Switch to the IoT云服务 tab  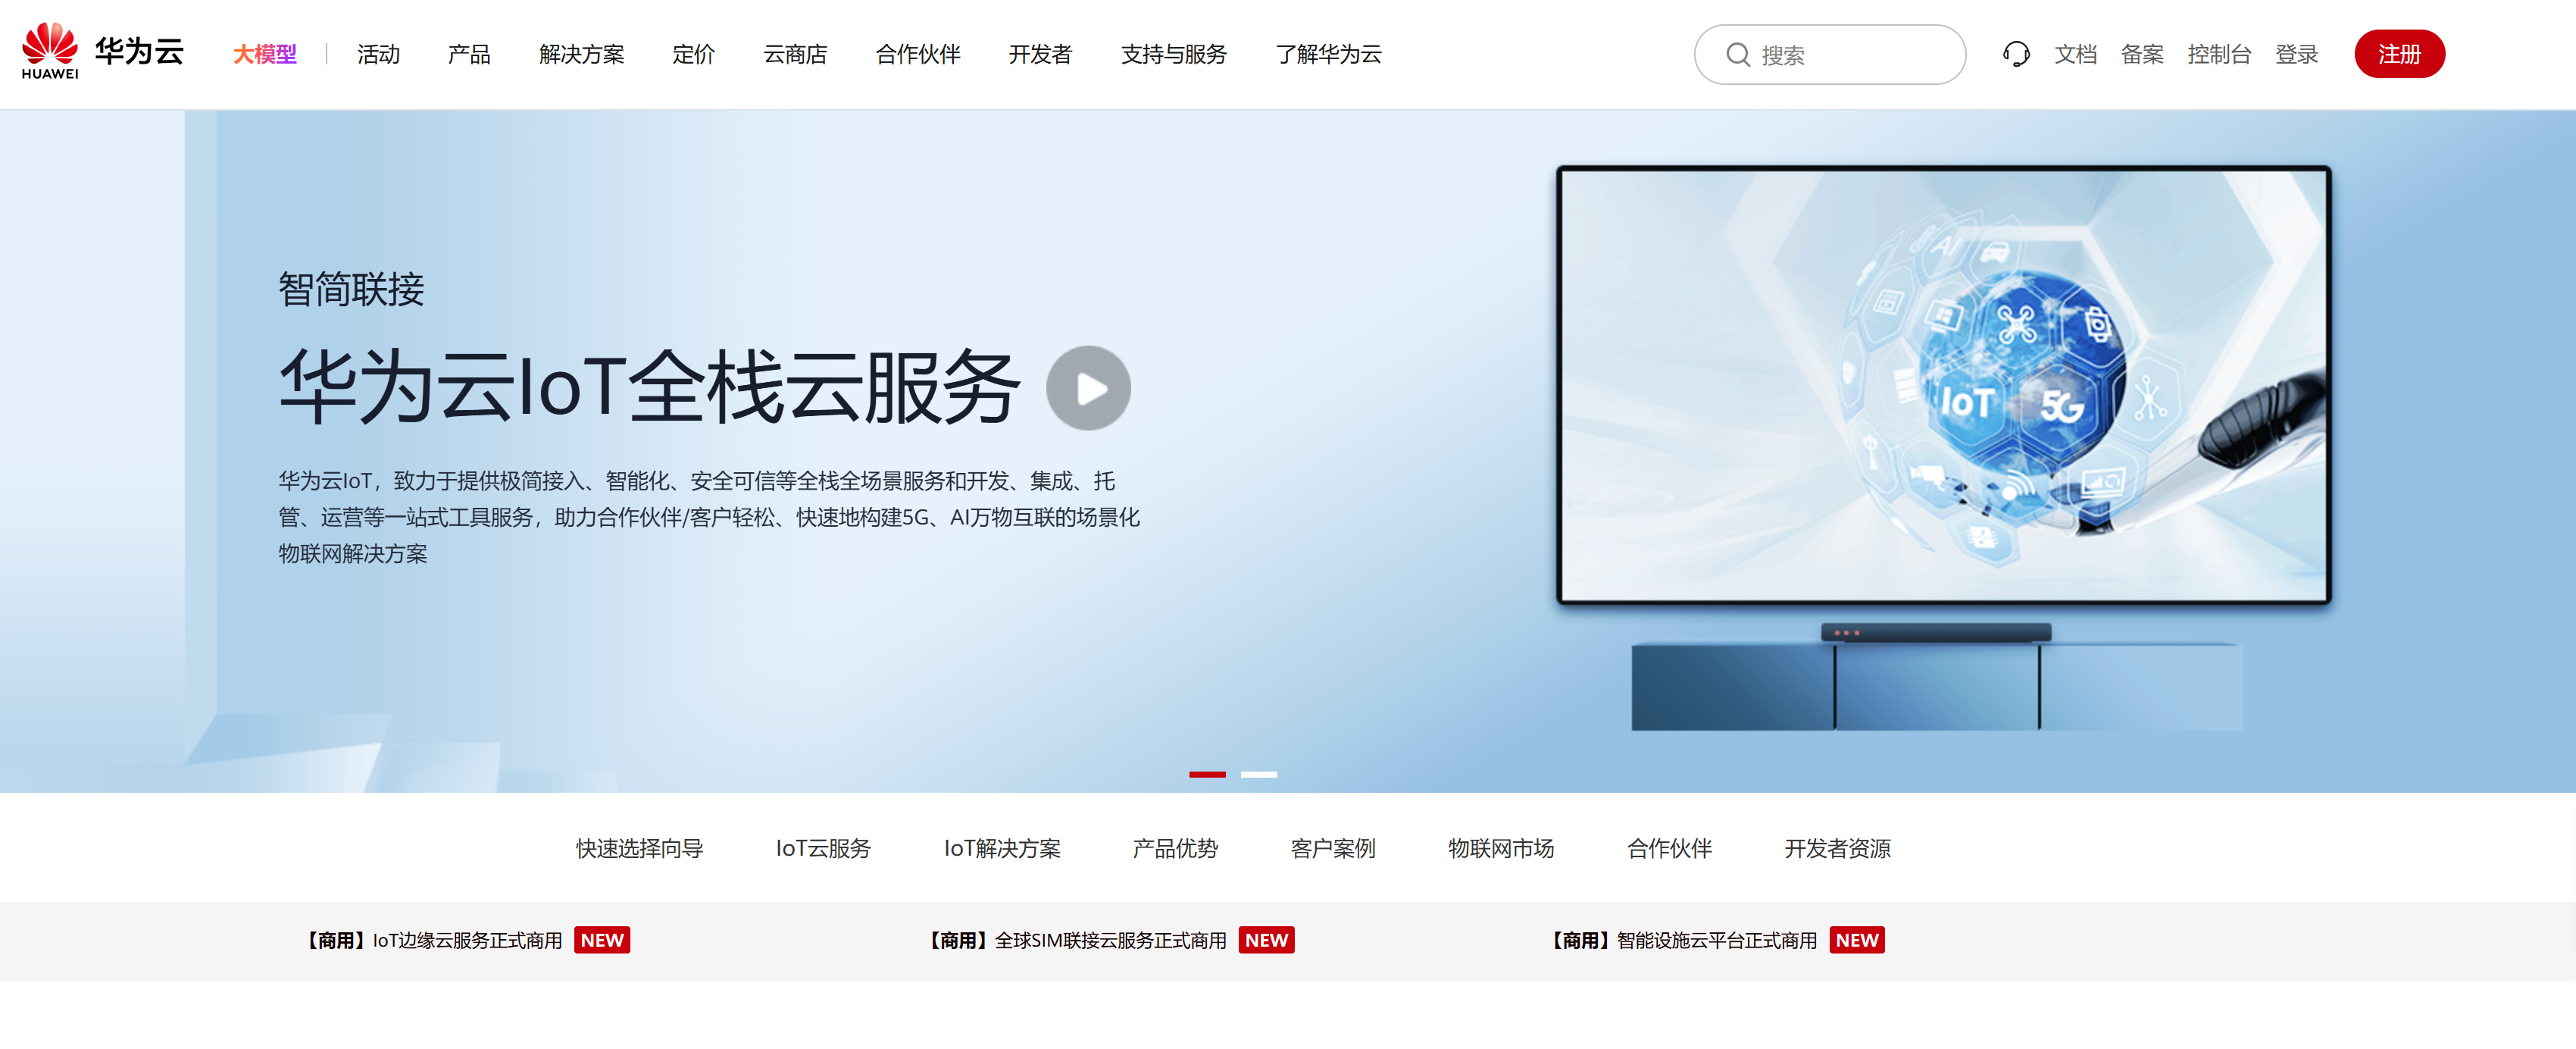pyautogui.click(x=823, y=848)
